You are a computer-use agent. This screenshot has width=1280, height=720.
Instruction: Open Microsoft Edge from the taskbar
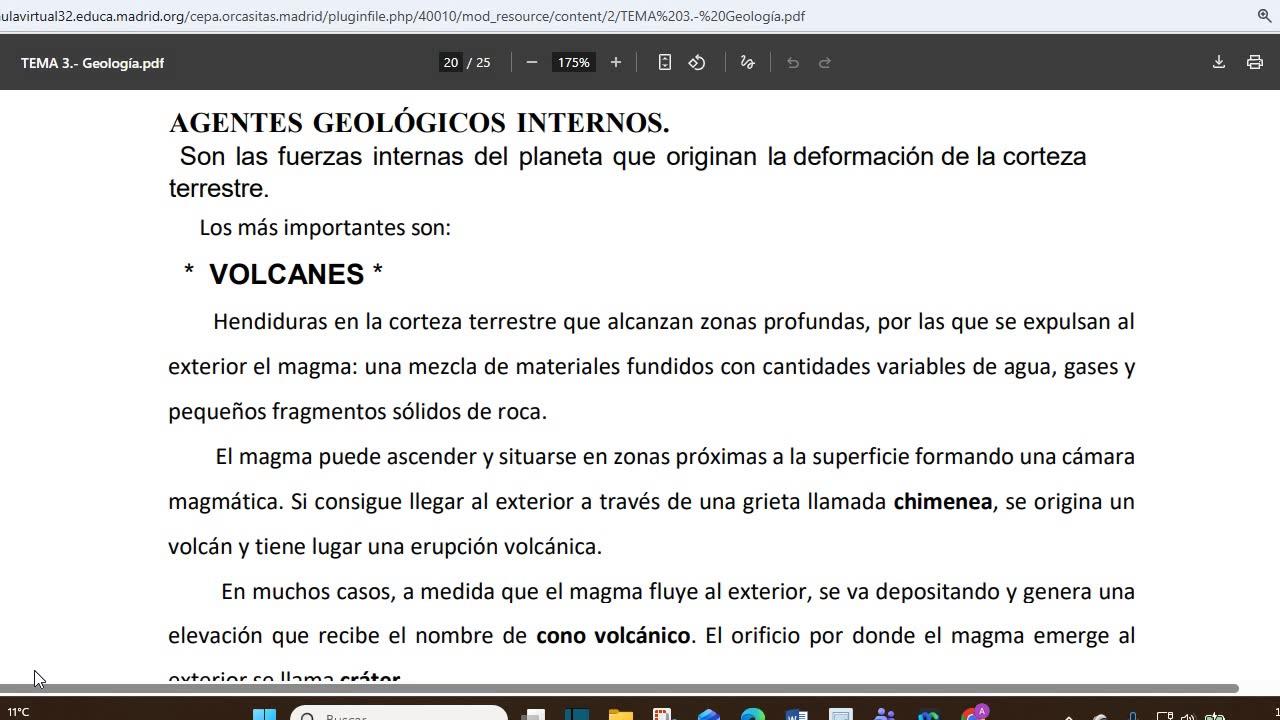click(x=753, y=715)
